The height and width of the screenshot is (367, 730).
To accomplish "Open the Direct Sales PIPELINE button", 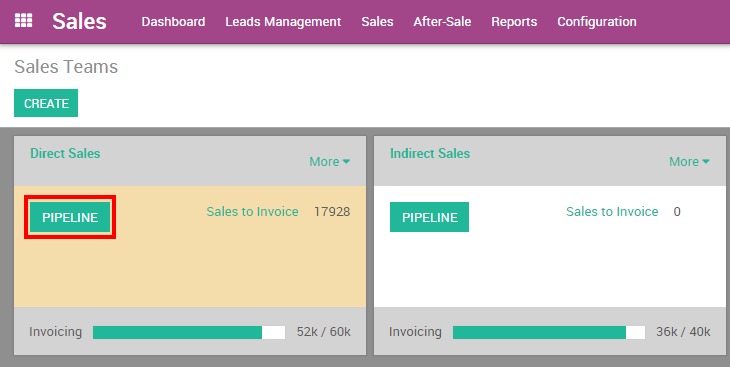I will [x=70, y=217].
